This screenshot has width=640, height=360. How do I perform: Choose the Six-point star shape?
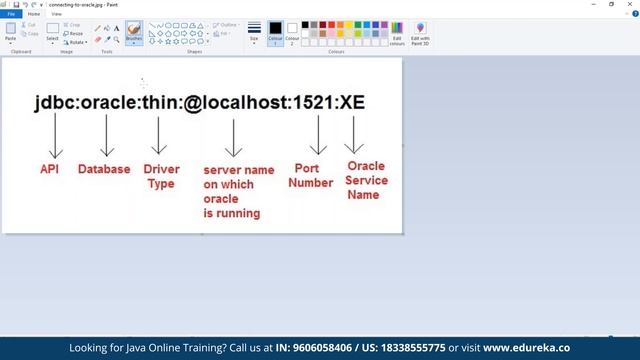[x=176, y=41]
